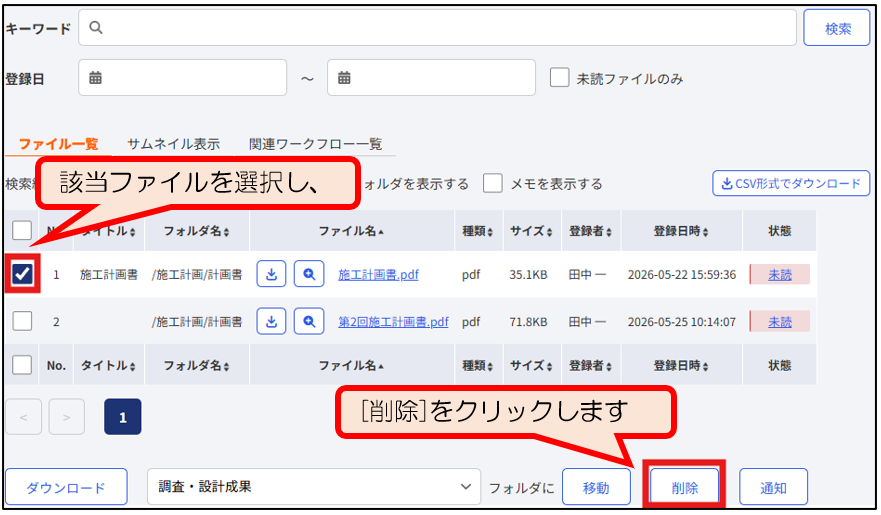The height and width of the screenshot is (515, 881).
Task: Focus the キーワード search input field
Action: pos(437,28)
